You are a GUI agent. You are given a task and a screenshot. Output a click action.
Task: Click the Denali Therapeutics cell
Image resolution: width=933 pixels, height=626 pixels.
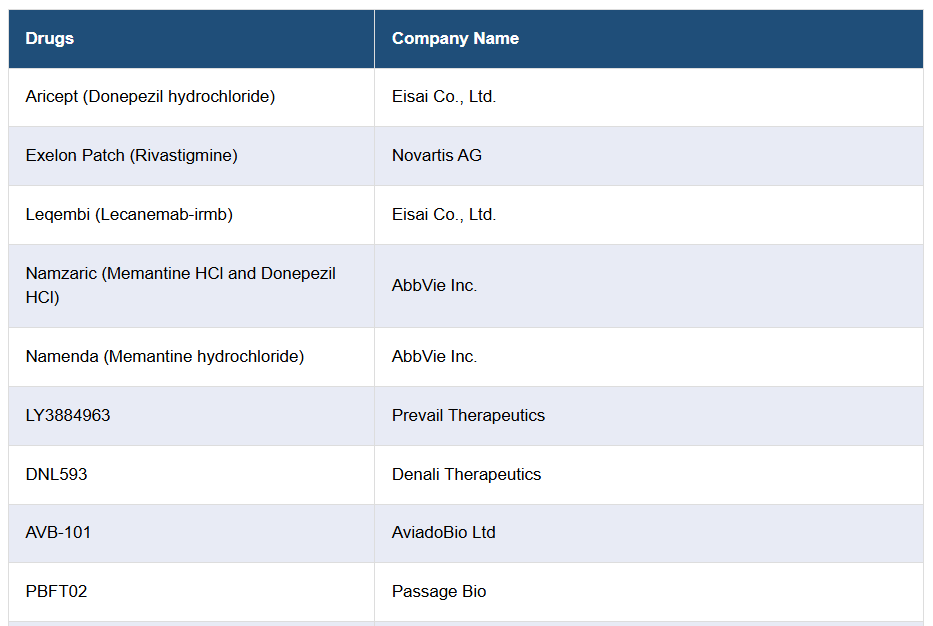coord(466,475)
